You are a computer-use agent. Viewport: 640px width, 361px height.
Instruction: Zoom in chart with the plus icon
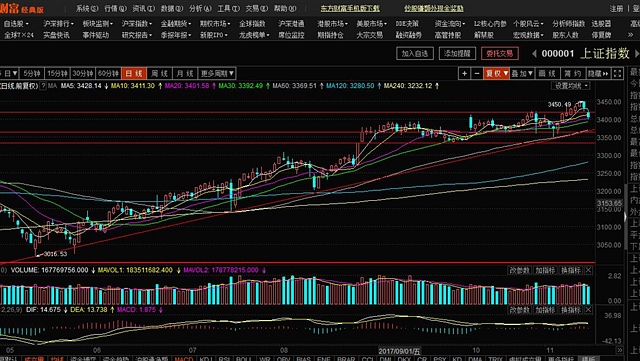click(464, 74)
